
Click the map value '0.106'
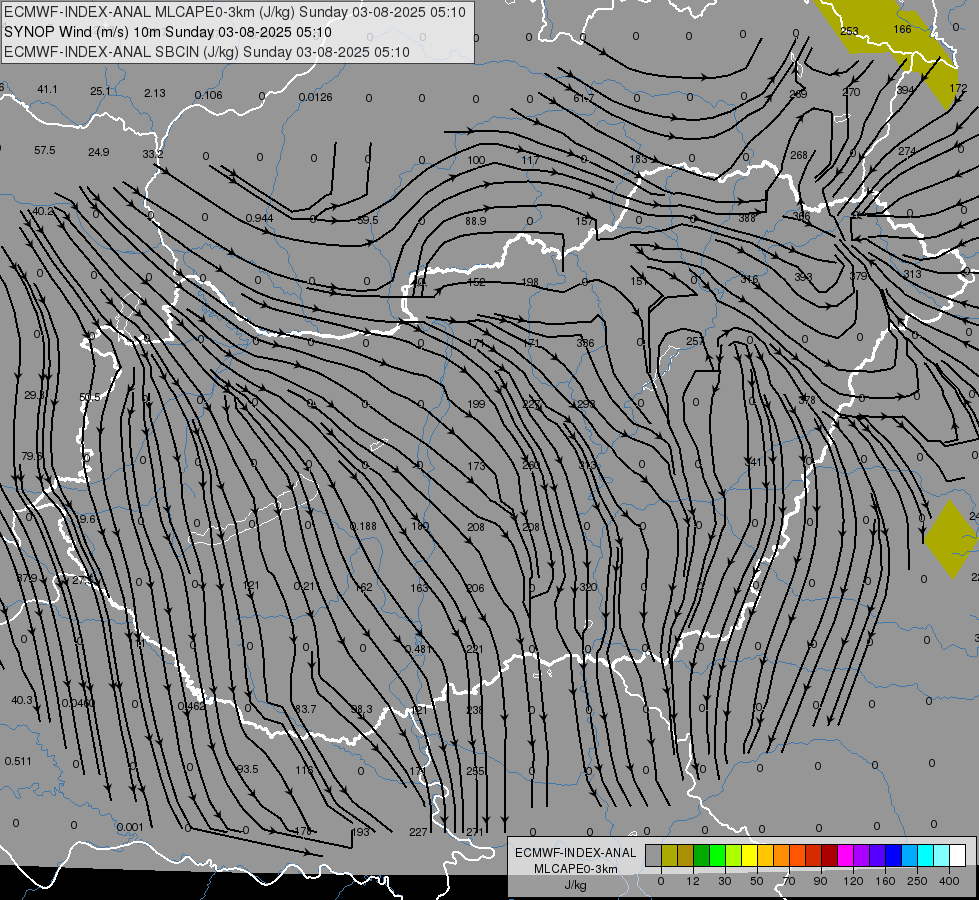point(209,95)
